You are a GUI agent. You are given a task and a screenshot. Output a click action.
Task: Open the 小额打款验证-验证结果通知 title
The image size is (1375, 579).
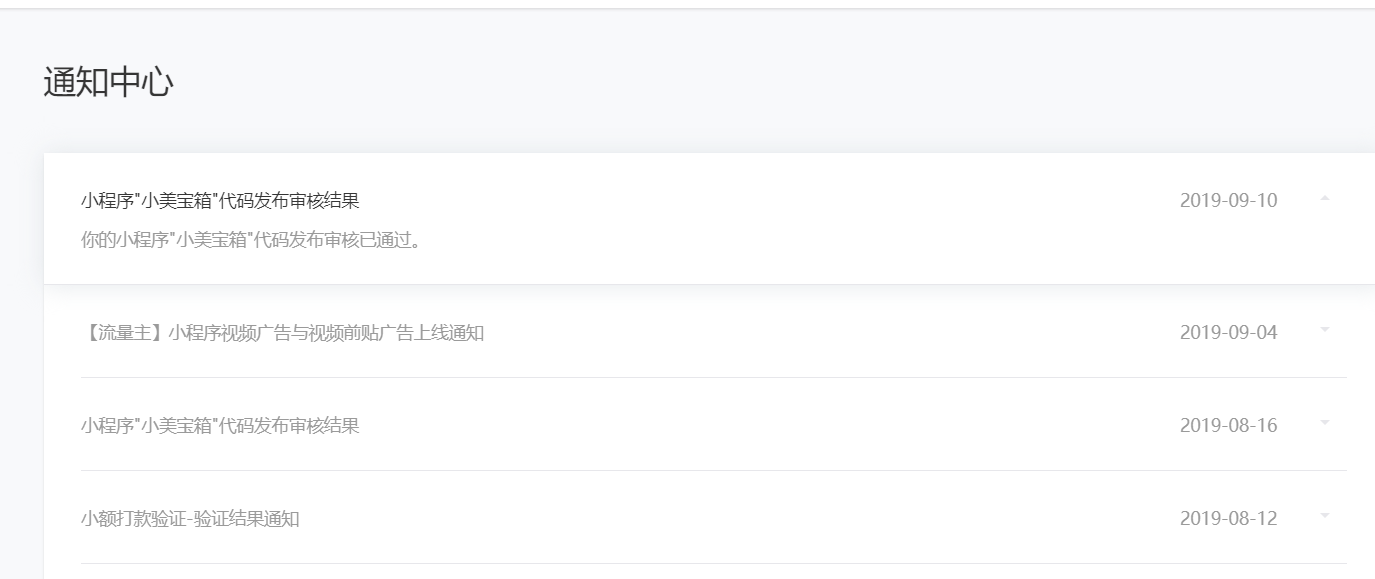point(190,519)
